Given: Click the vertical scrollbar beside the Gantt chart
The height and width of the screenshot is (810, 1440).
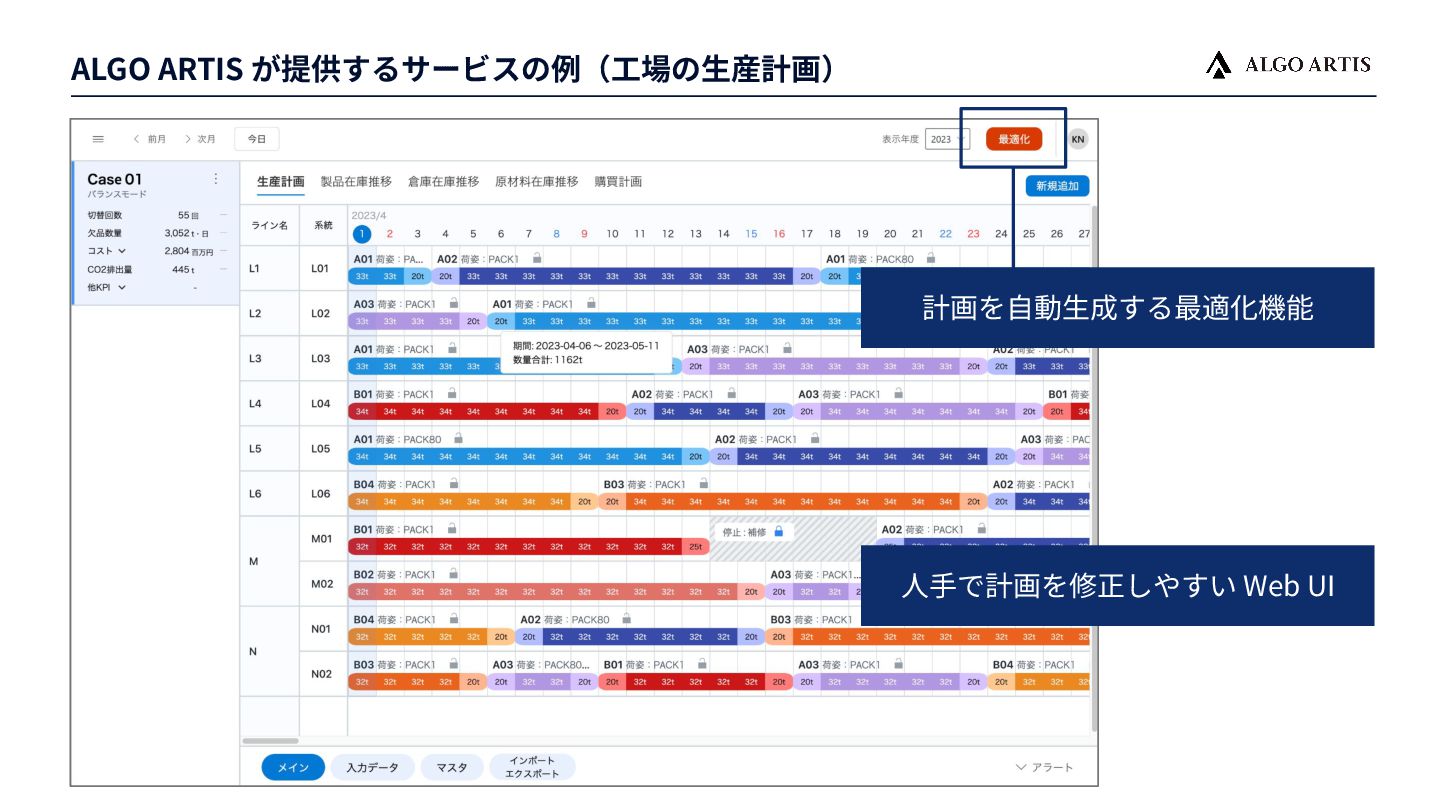Looking at the screenshot, I should 1093,468.
